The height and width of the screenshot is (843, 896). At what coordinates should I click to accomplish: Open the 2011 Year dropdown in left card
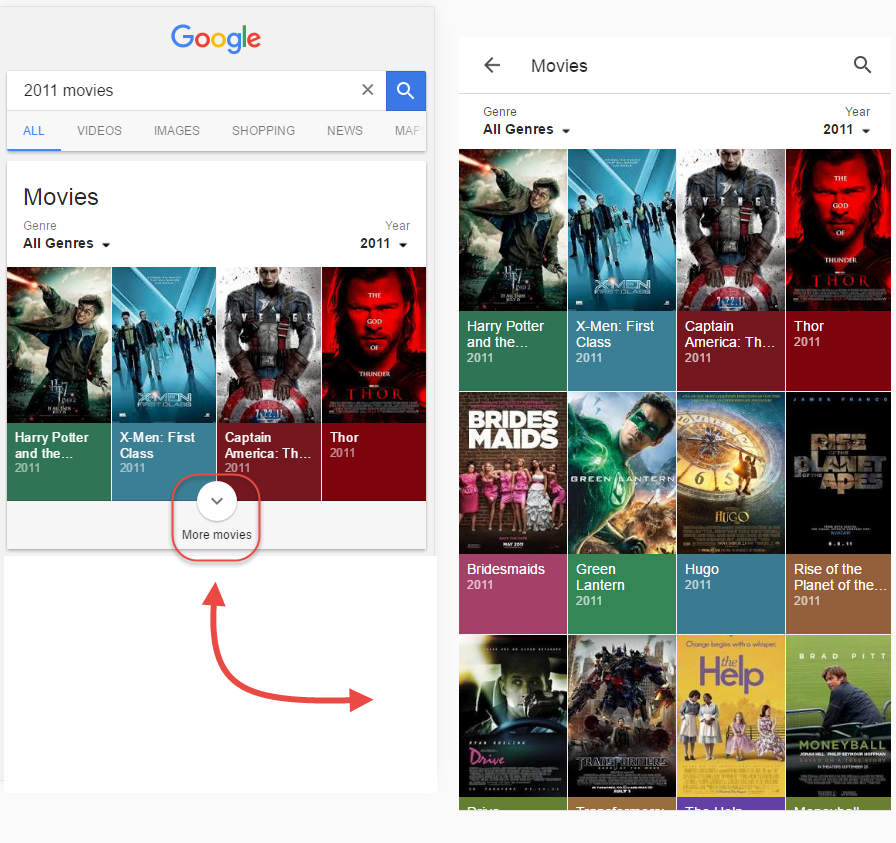(384, 244)
